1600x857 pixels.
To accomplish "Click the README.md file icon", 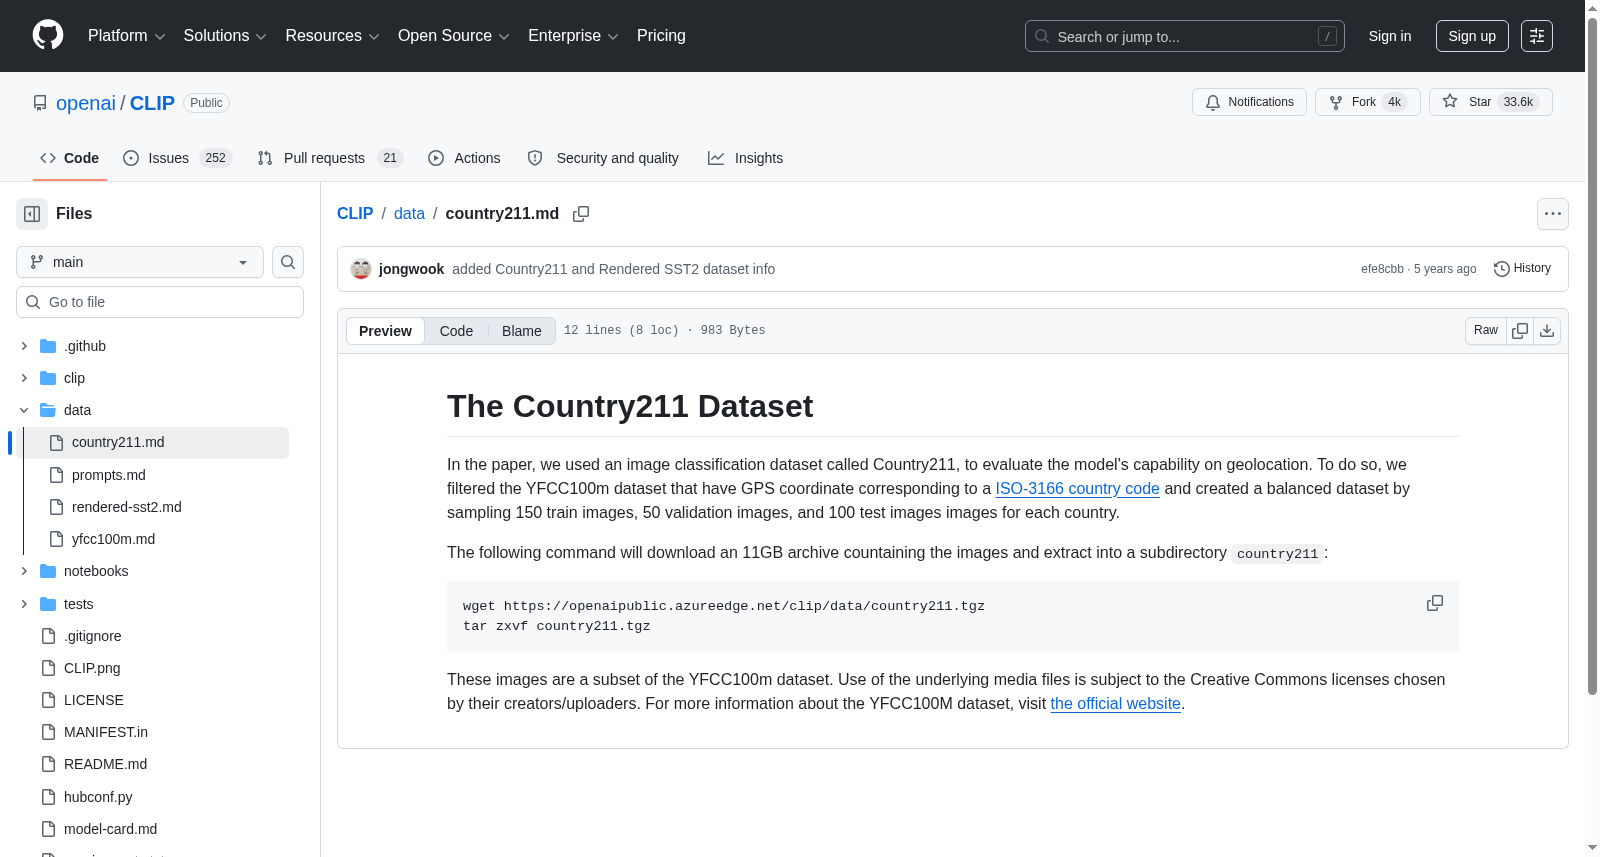I will 48,764.
